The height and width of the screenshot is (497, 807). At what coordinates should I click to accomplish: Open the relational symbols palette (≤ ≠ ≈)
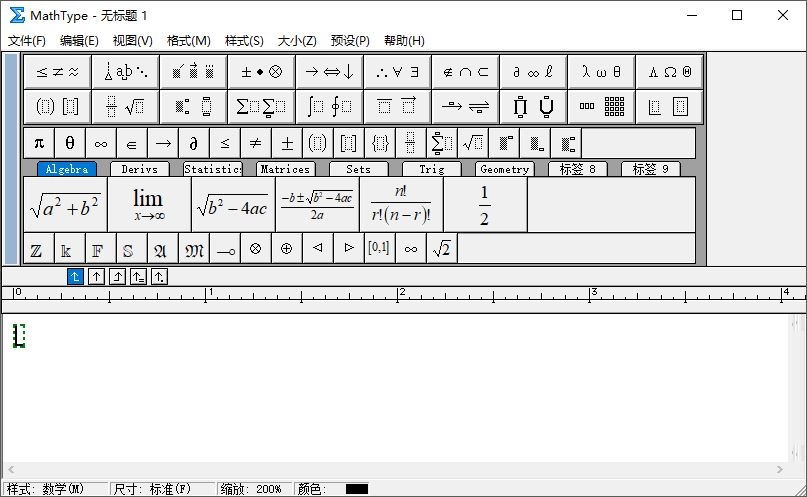58,72
